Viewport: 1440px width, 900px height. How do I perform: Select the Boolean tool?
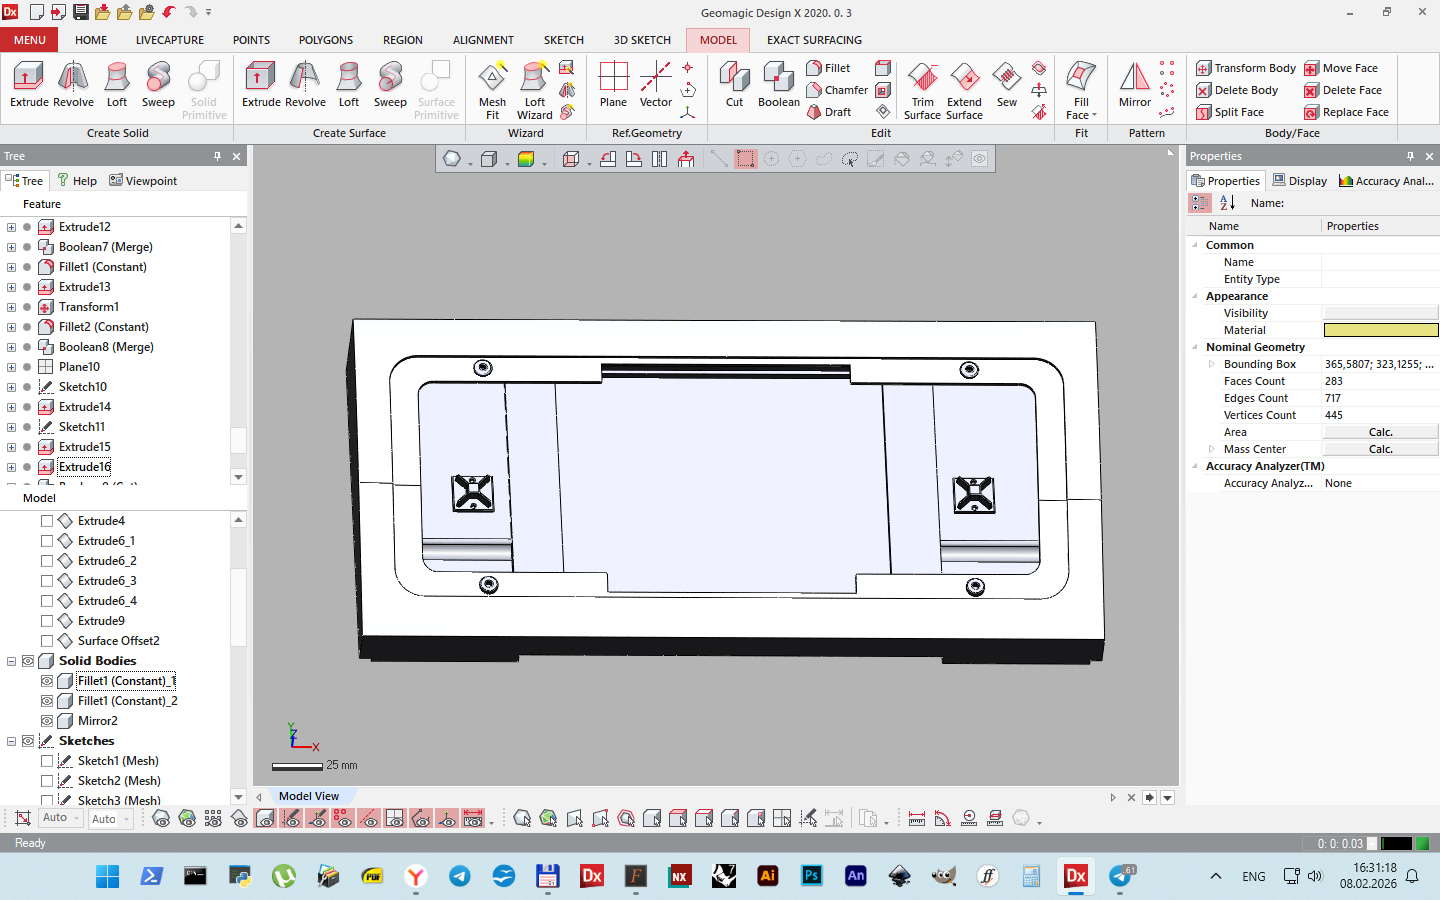point(779,84)
